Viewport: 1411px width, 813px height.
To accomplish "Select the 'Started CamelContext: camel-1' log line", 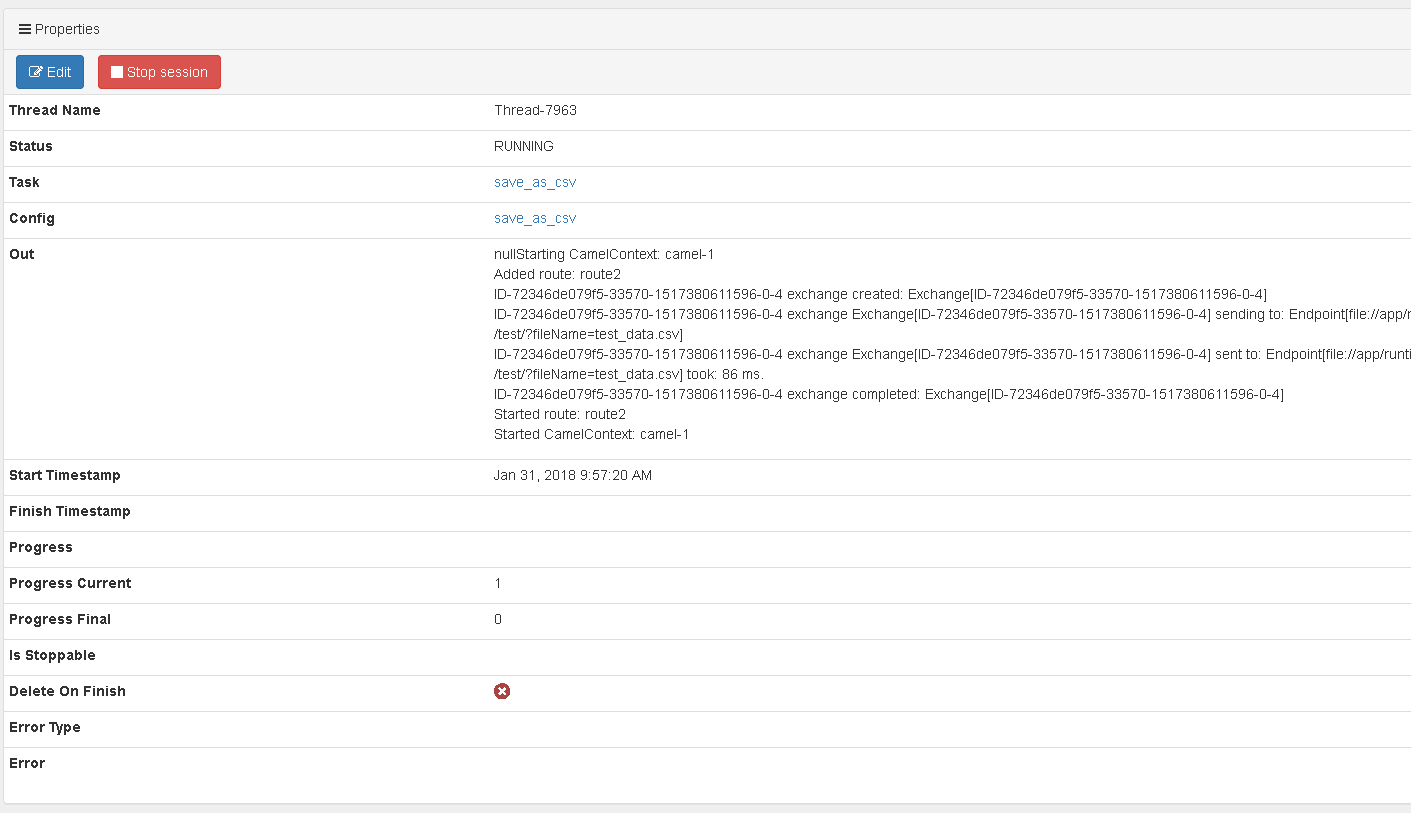I will point(592,434).
